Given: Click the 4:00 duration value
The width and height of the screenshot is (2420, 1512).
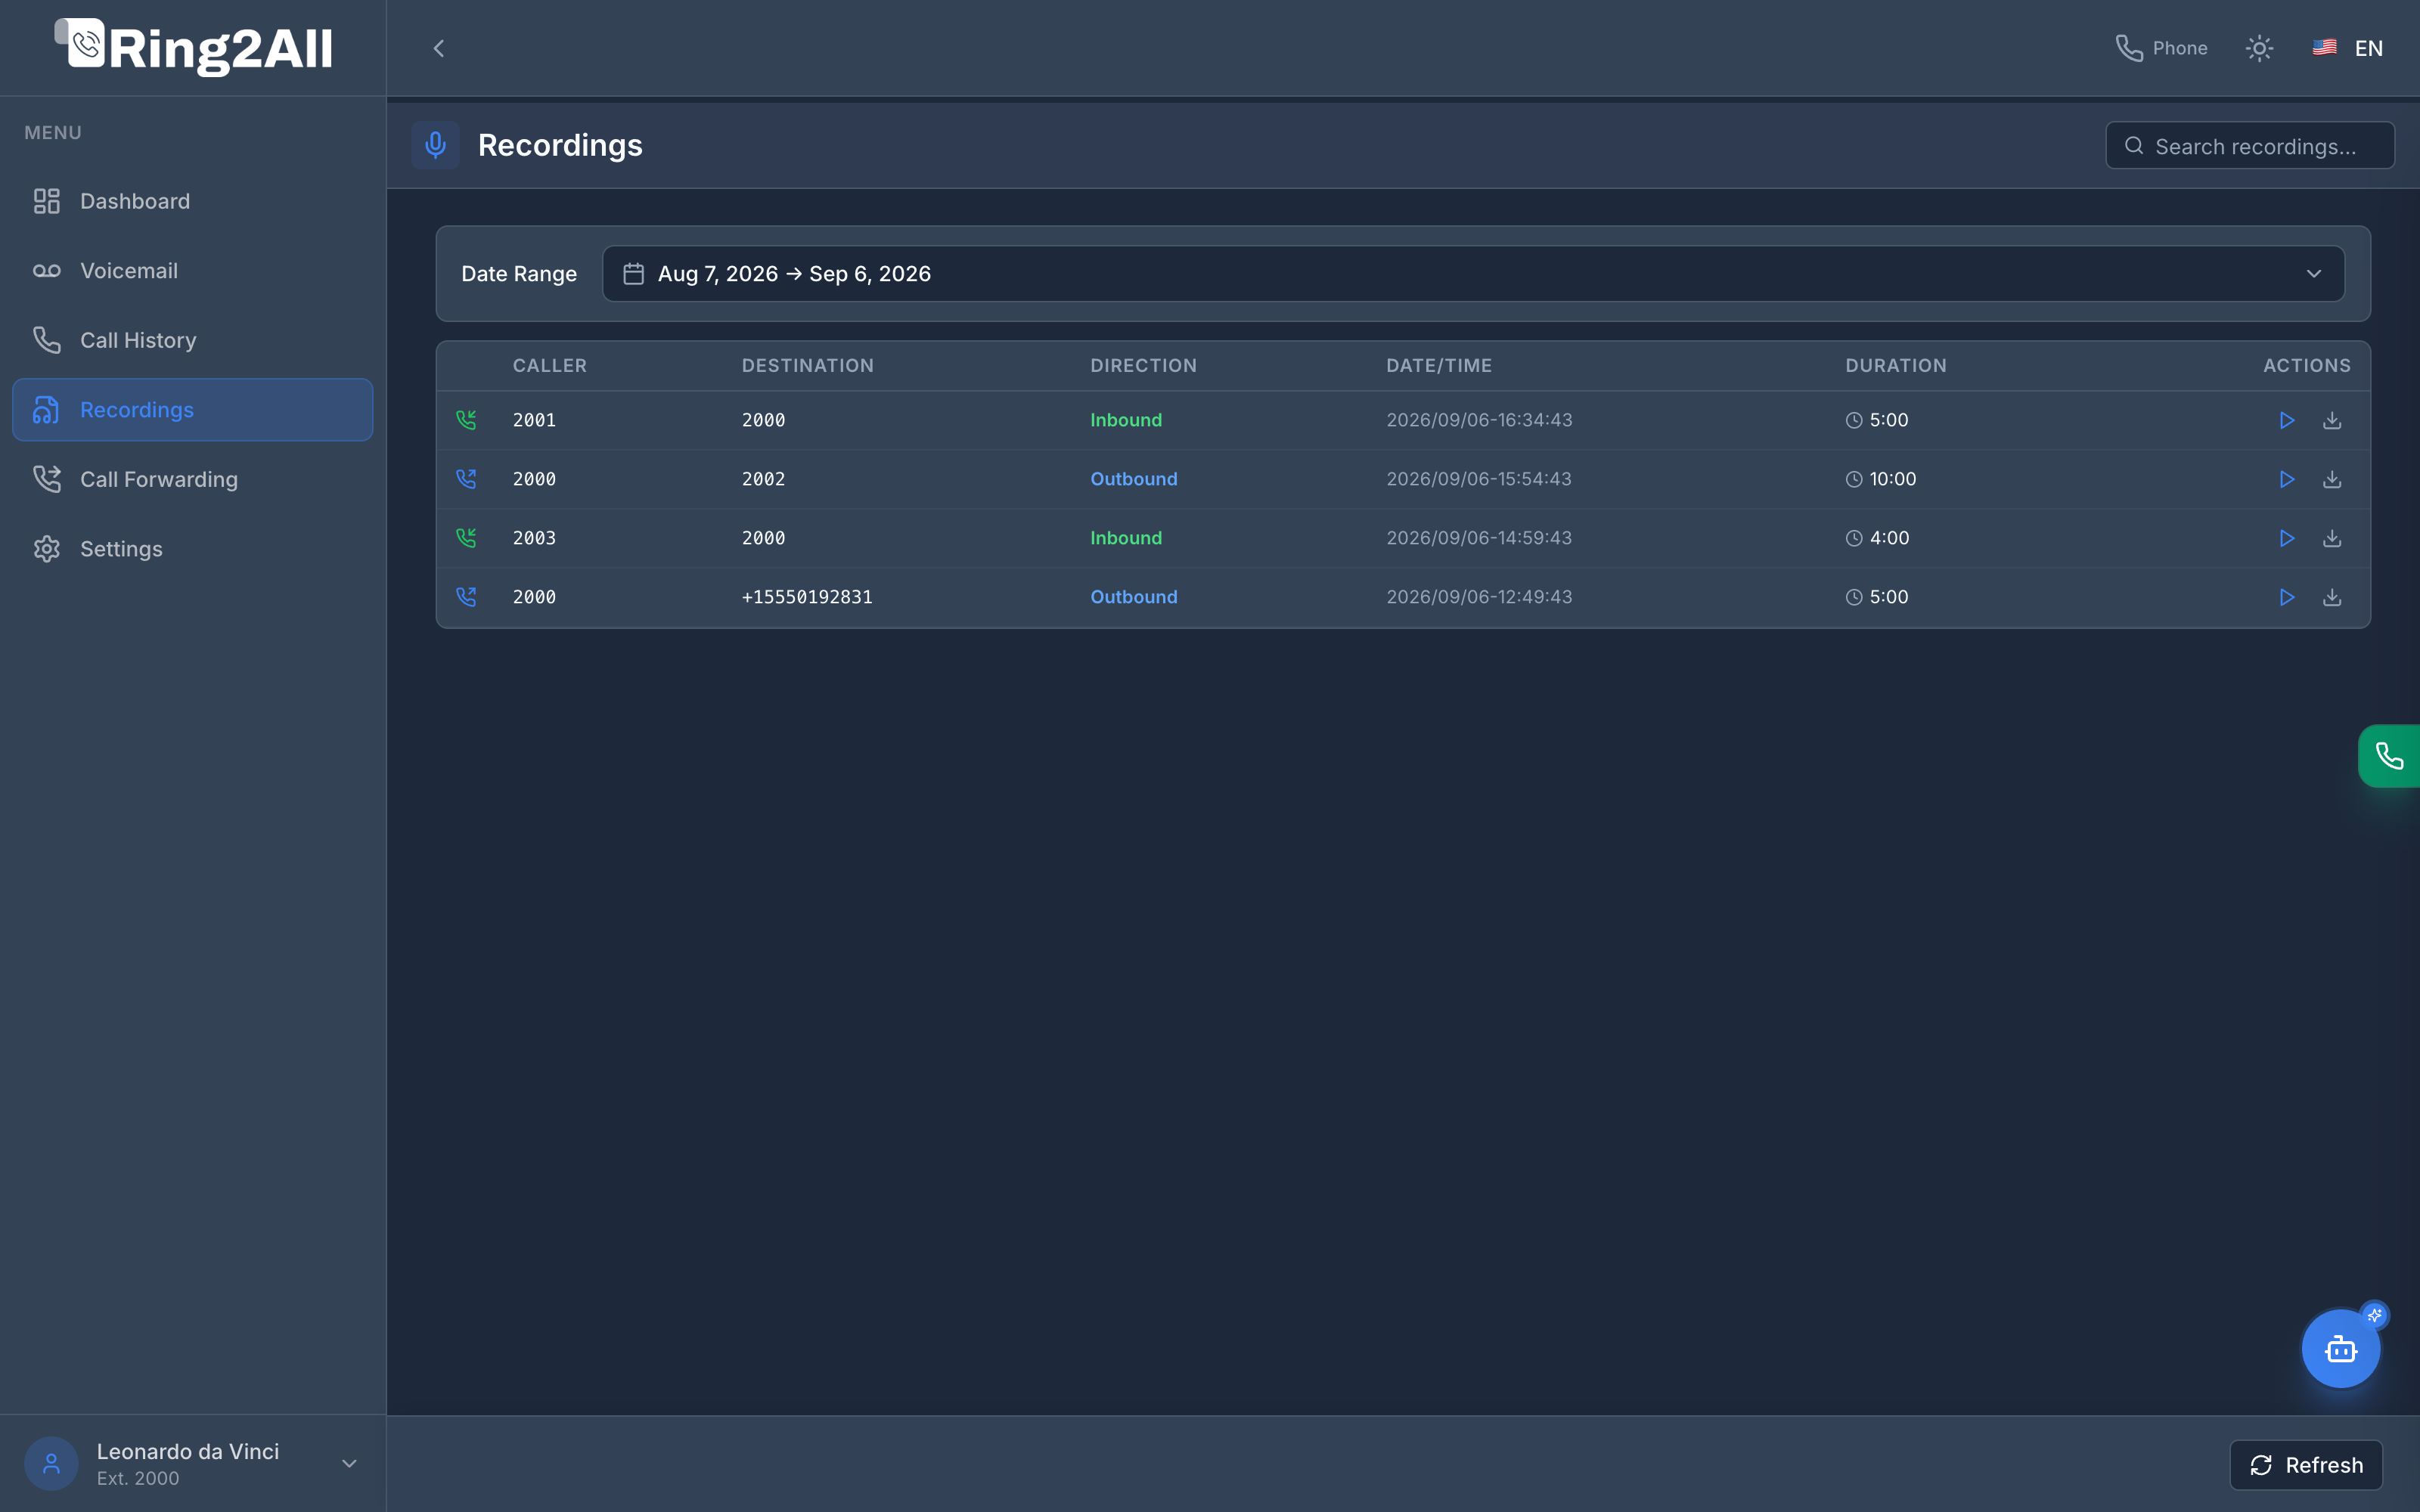Looking at the screenshot, I should (1888, 538).
